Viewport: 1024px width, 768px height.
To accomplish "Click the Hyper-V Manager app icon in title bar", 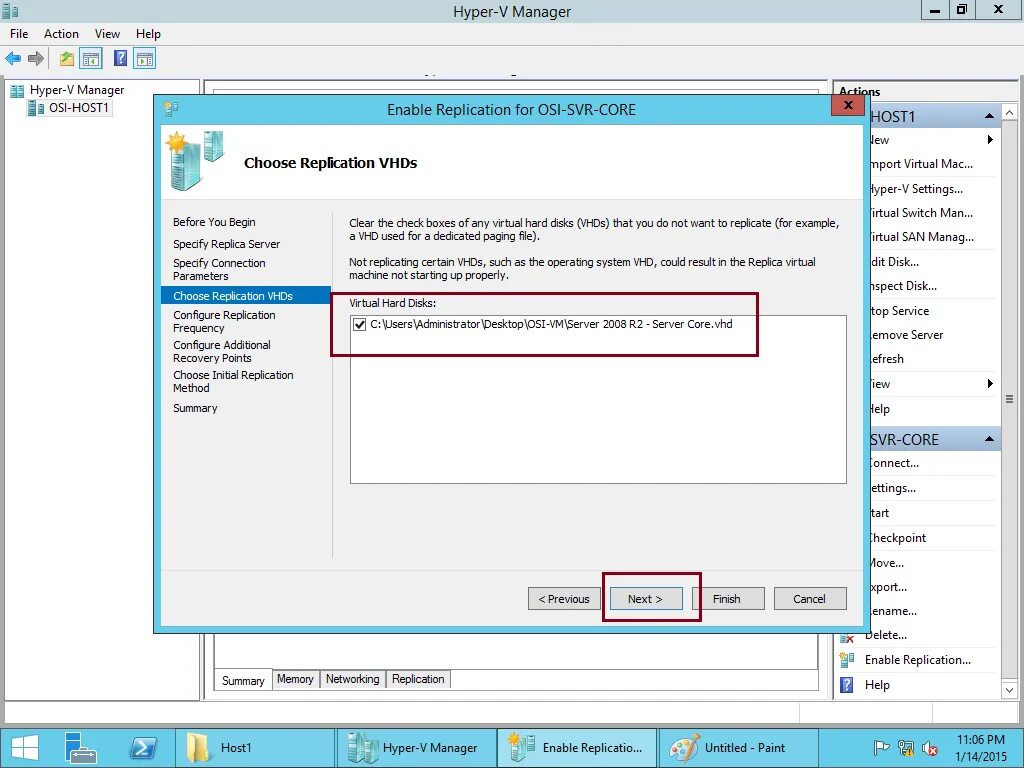I will (10, 11).
